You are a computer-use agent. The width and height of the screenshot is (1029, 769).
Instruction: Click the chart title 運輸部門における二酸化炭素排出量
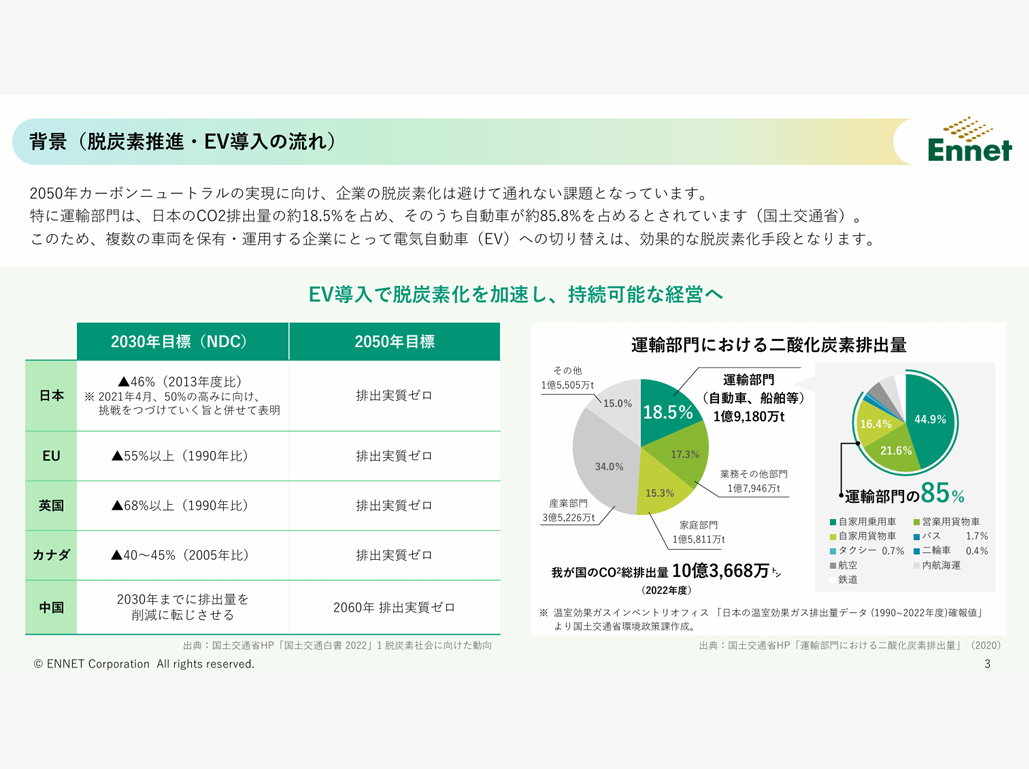[768, 344]
